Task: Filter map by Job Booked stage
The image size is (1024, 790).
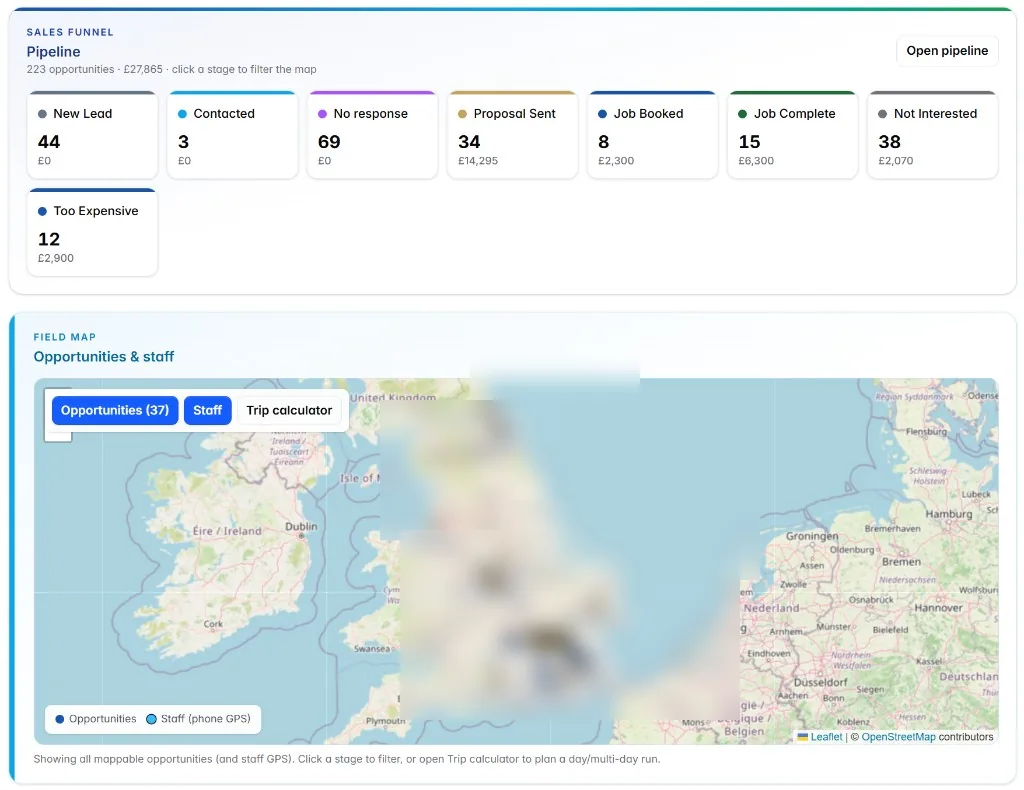Action: (x=652, y=135)
